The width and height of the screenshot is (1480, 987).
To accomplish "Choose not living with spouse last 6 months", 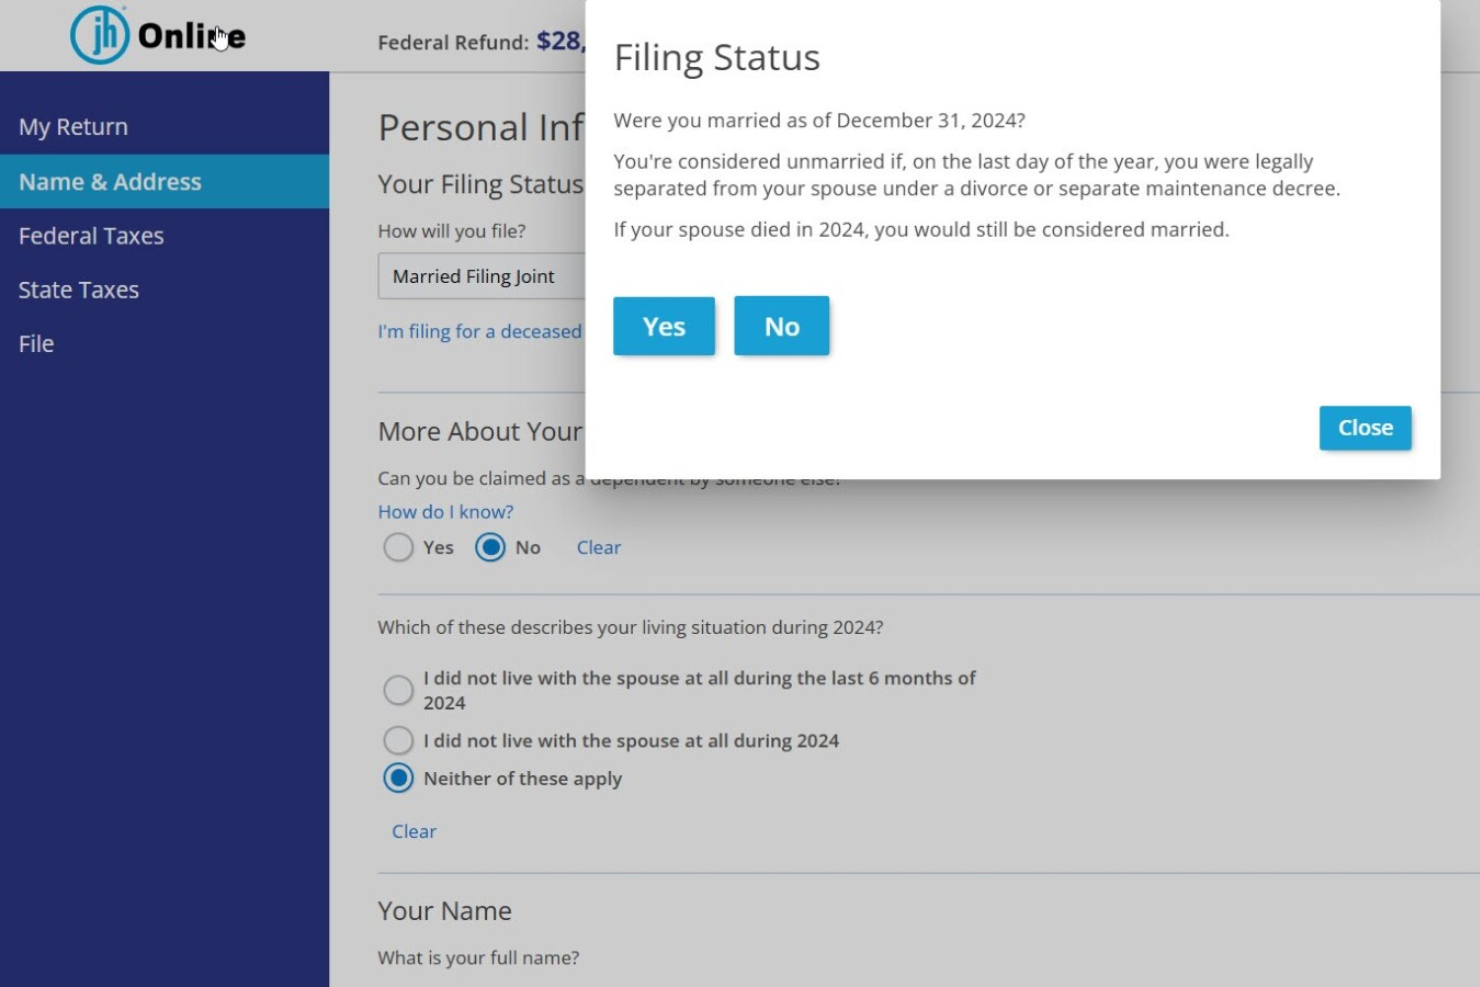I will point(399,689).
